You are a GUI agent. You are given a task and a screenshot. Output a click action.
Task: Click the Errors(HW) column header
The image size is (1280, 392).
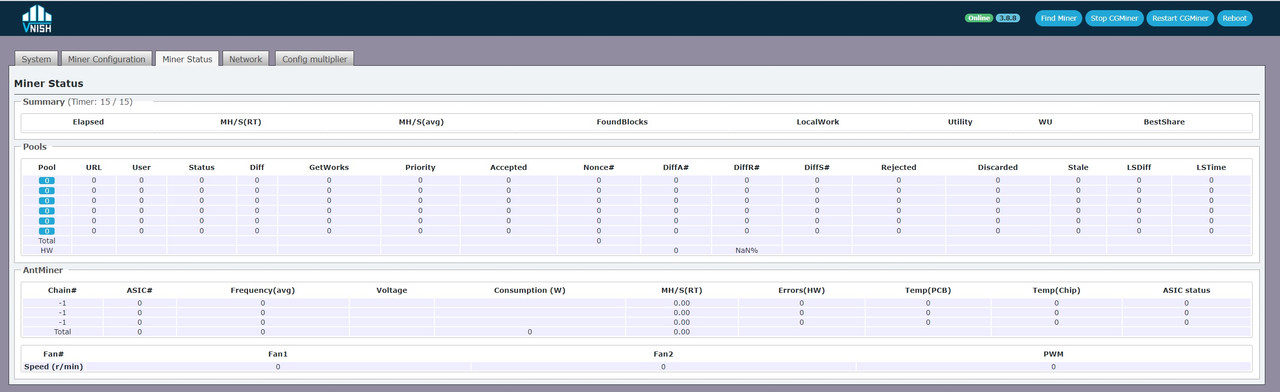click(x=801, y=290)
